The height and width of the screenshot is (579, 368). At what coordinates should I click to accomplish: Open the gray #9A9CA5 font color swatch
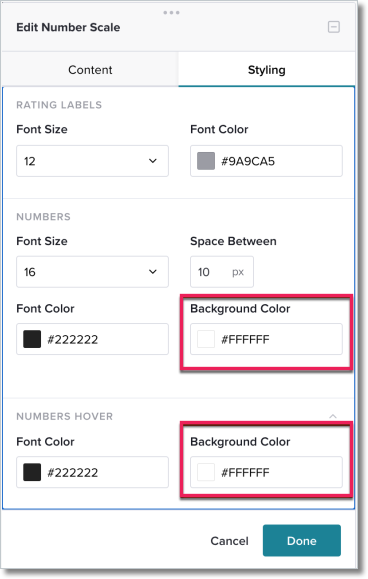206,161
